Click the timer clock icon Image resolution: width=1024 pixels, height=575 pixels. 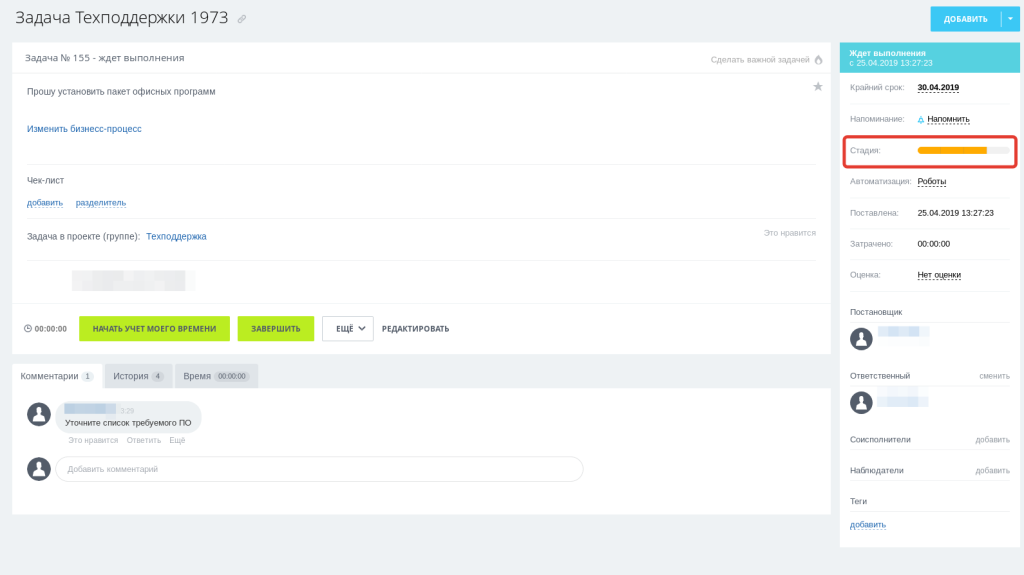point(27,329)
